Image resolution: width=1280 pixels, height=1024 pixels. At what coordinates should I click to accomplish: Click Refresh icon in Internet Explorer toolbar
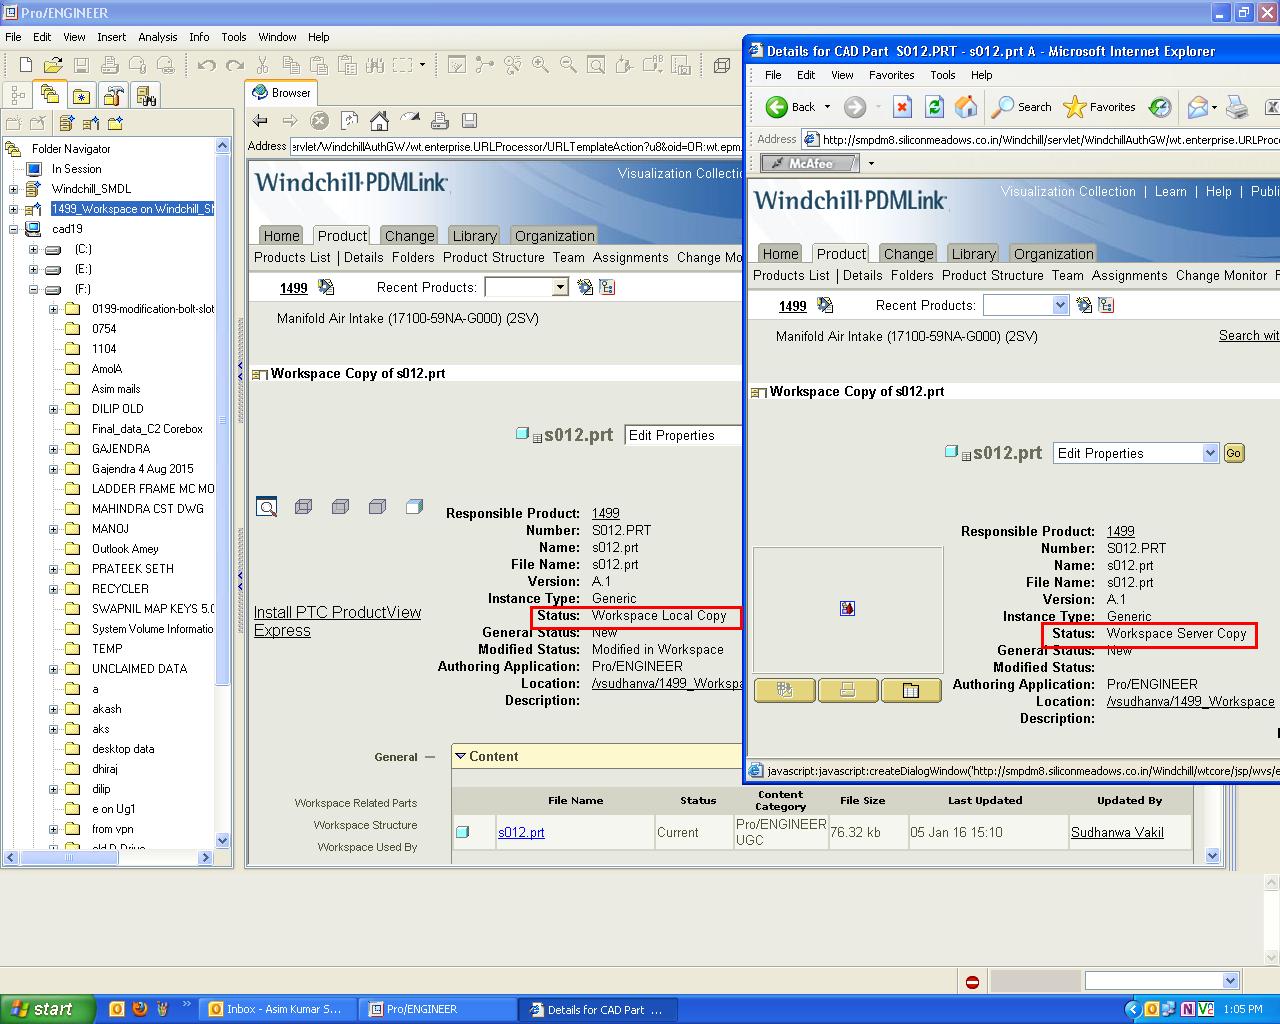pyautogui.click(x=934, y=107)
